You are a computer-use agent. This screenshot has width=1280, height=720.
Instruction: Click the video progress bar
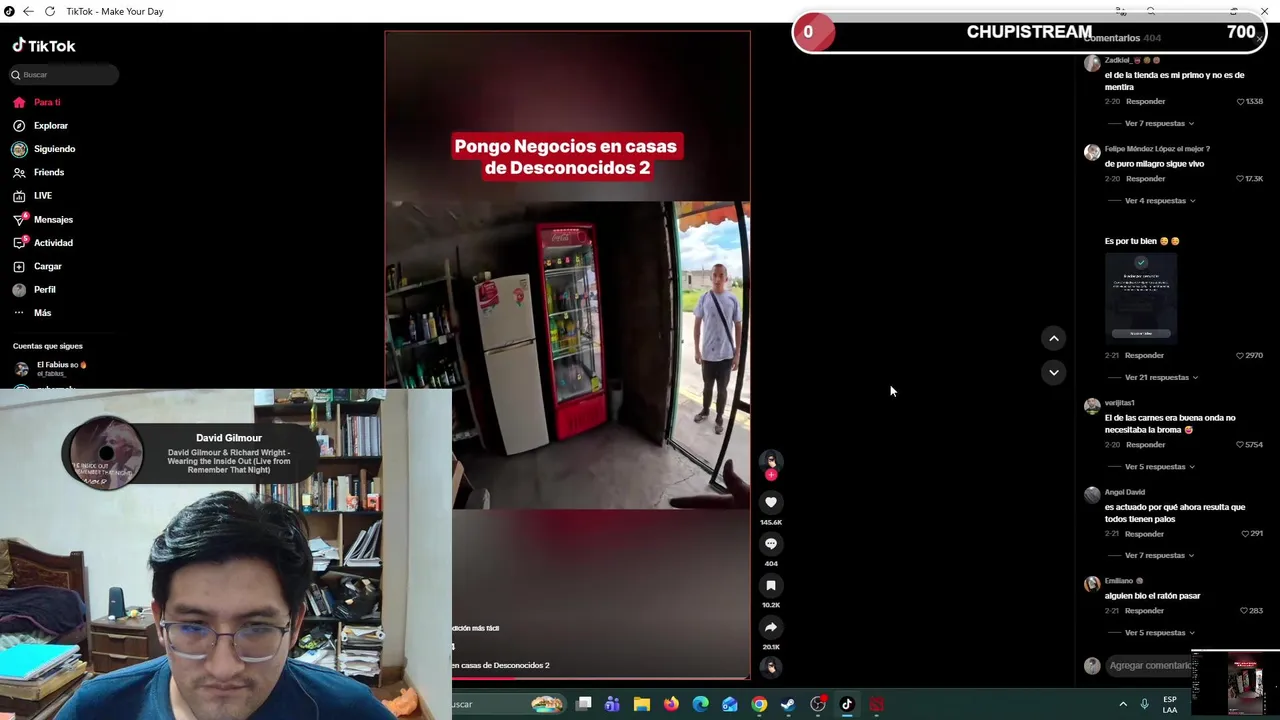click(x=600, y=678)
